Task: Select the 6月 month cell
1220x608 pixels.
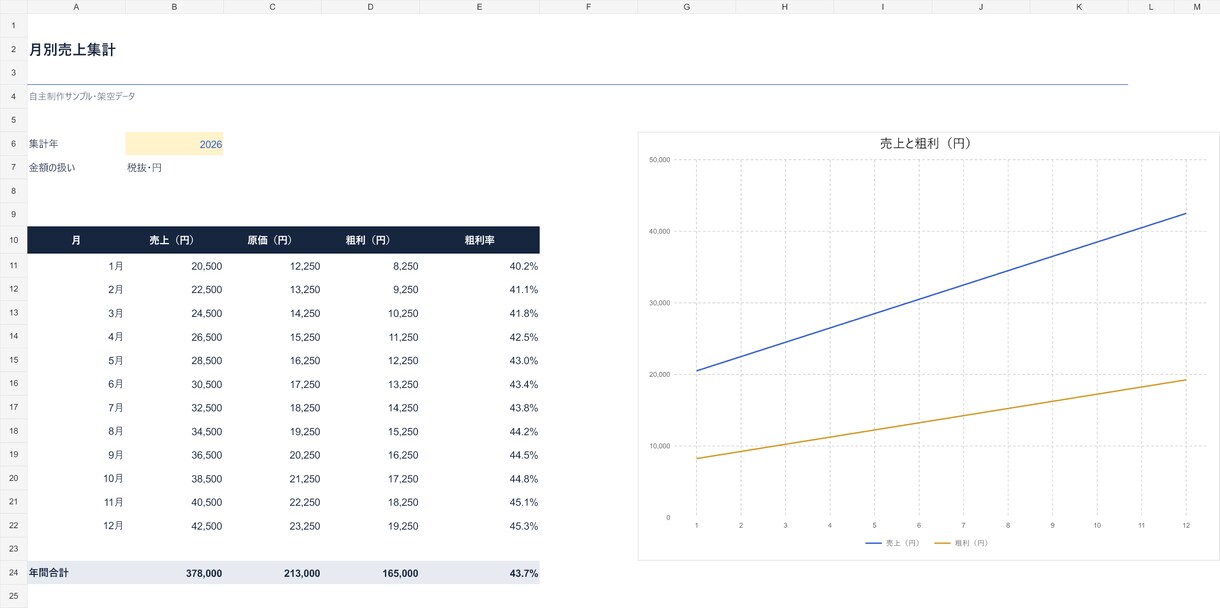Action: 77,384
